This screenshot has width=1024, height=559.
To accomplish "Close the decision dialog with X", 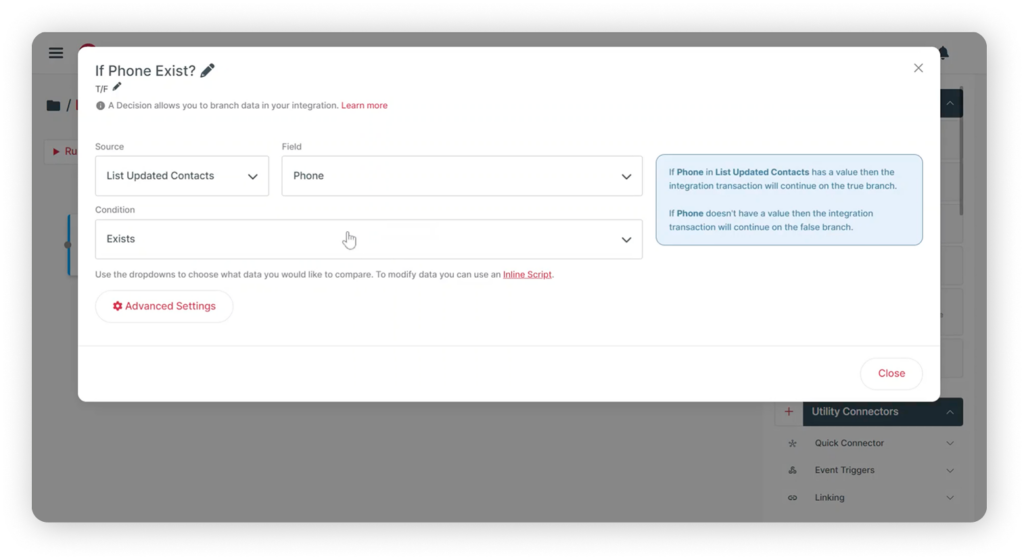I will (918, 68).
